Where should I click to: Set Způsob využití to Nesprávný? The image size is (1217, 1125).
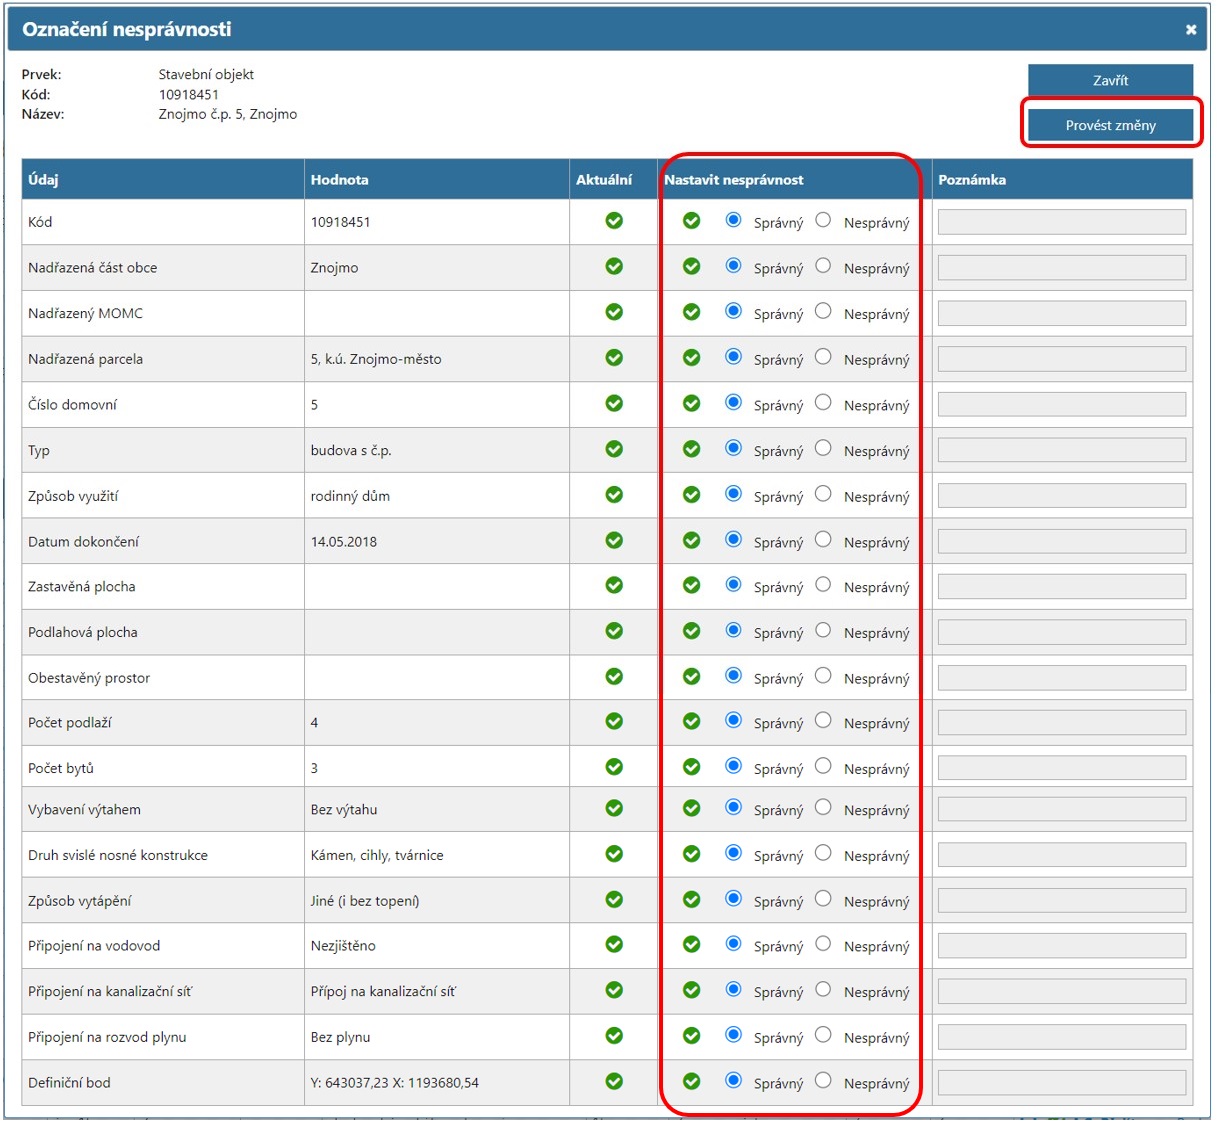(823, 494)
